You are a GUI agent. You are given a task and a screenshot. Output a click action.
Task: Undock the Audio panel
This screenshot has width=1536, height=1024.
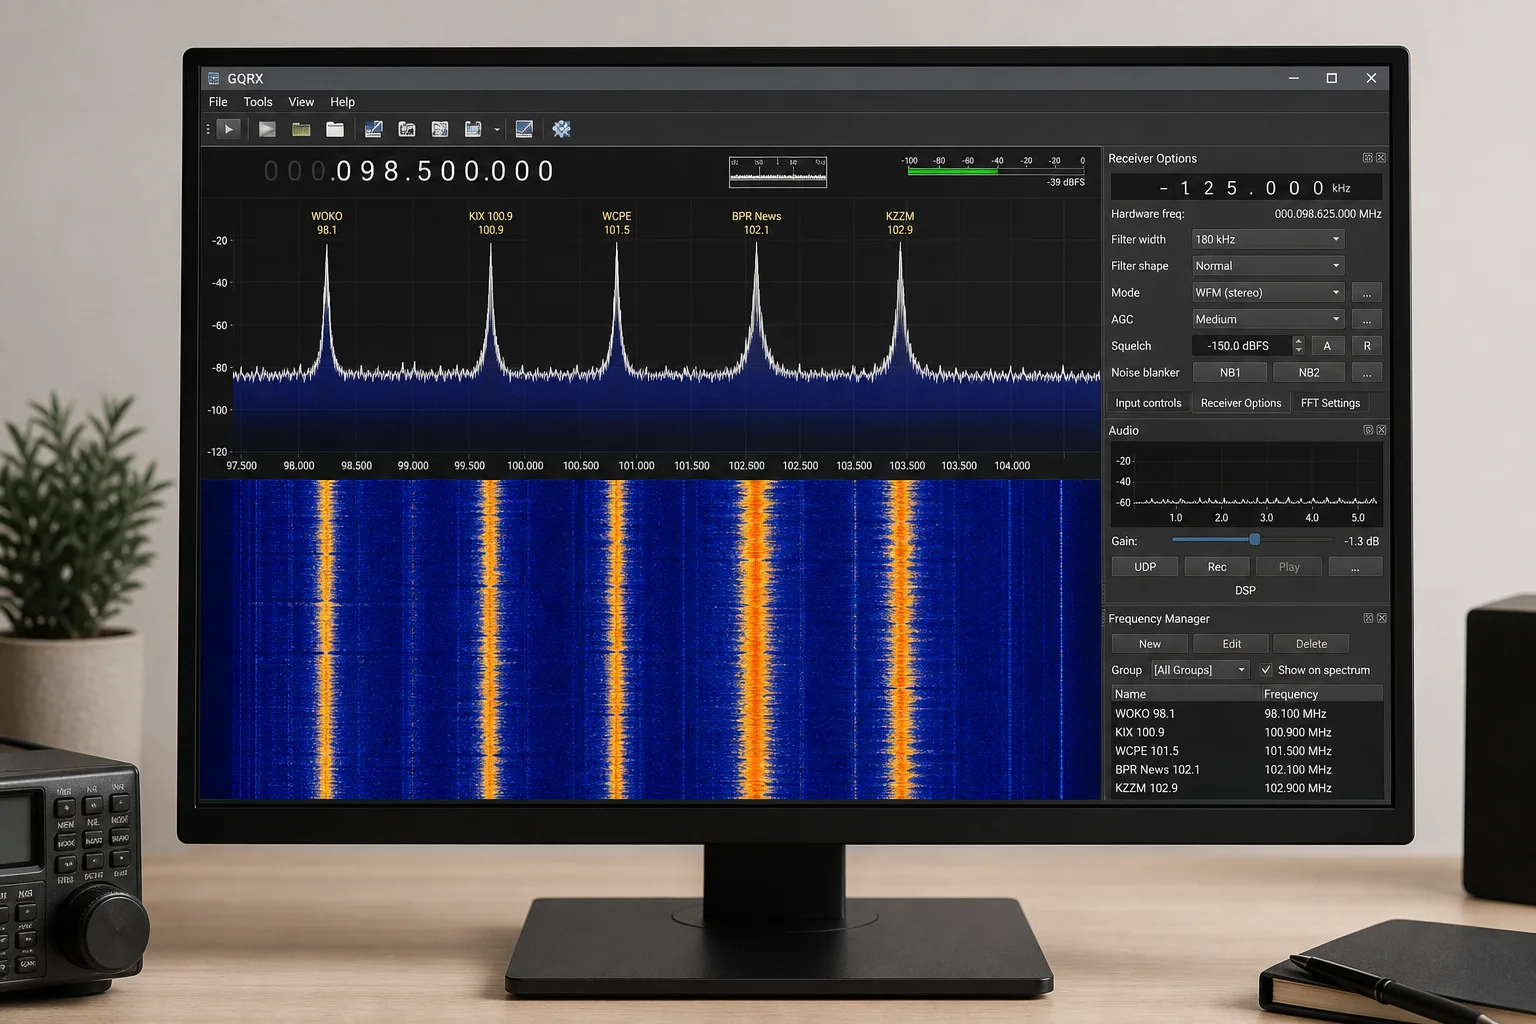[x=1368, y=430]
